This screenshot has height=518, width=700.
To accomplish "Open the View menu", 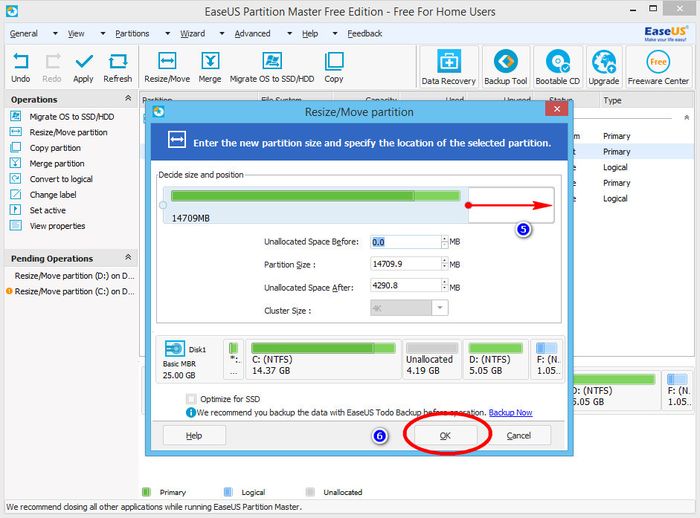I will point(76,33).
